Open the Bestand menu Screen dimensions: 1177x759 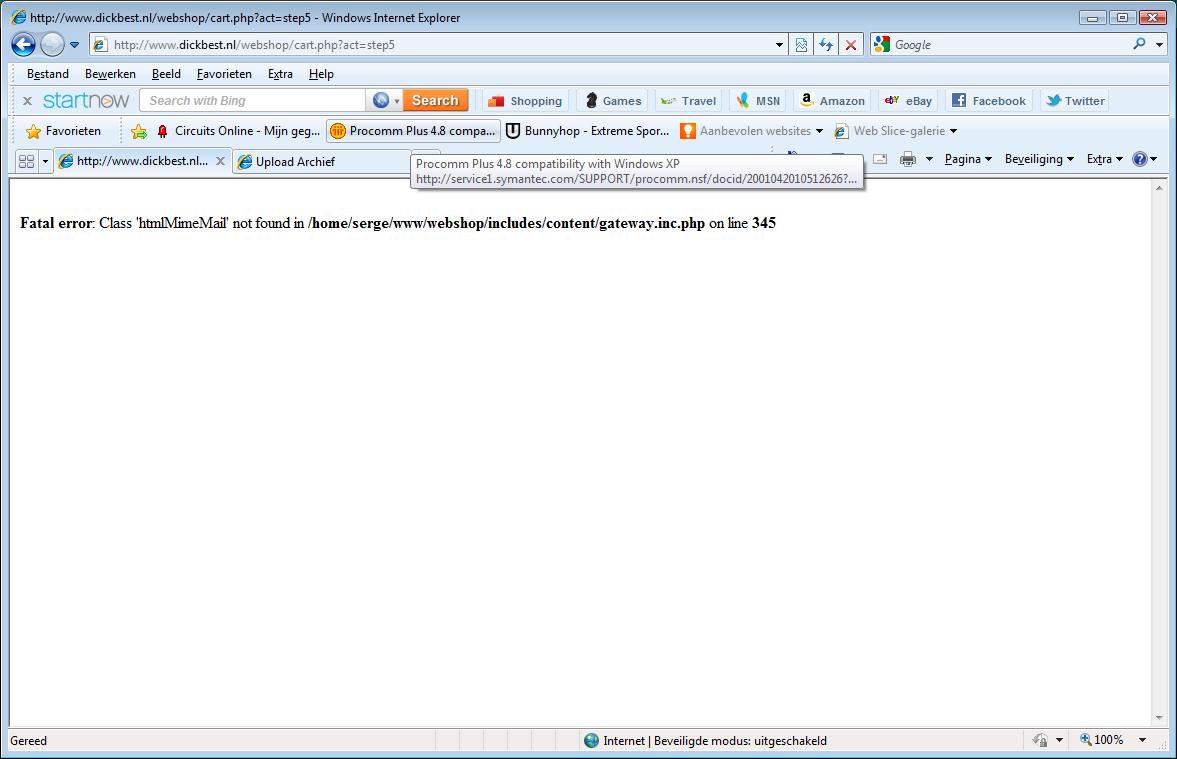(x=48, y=74)
